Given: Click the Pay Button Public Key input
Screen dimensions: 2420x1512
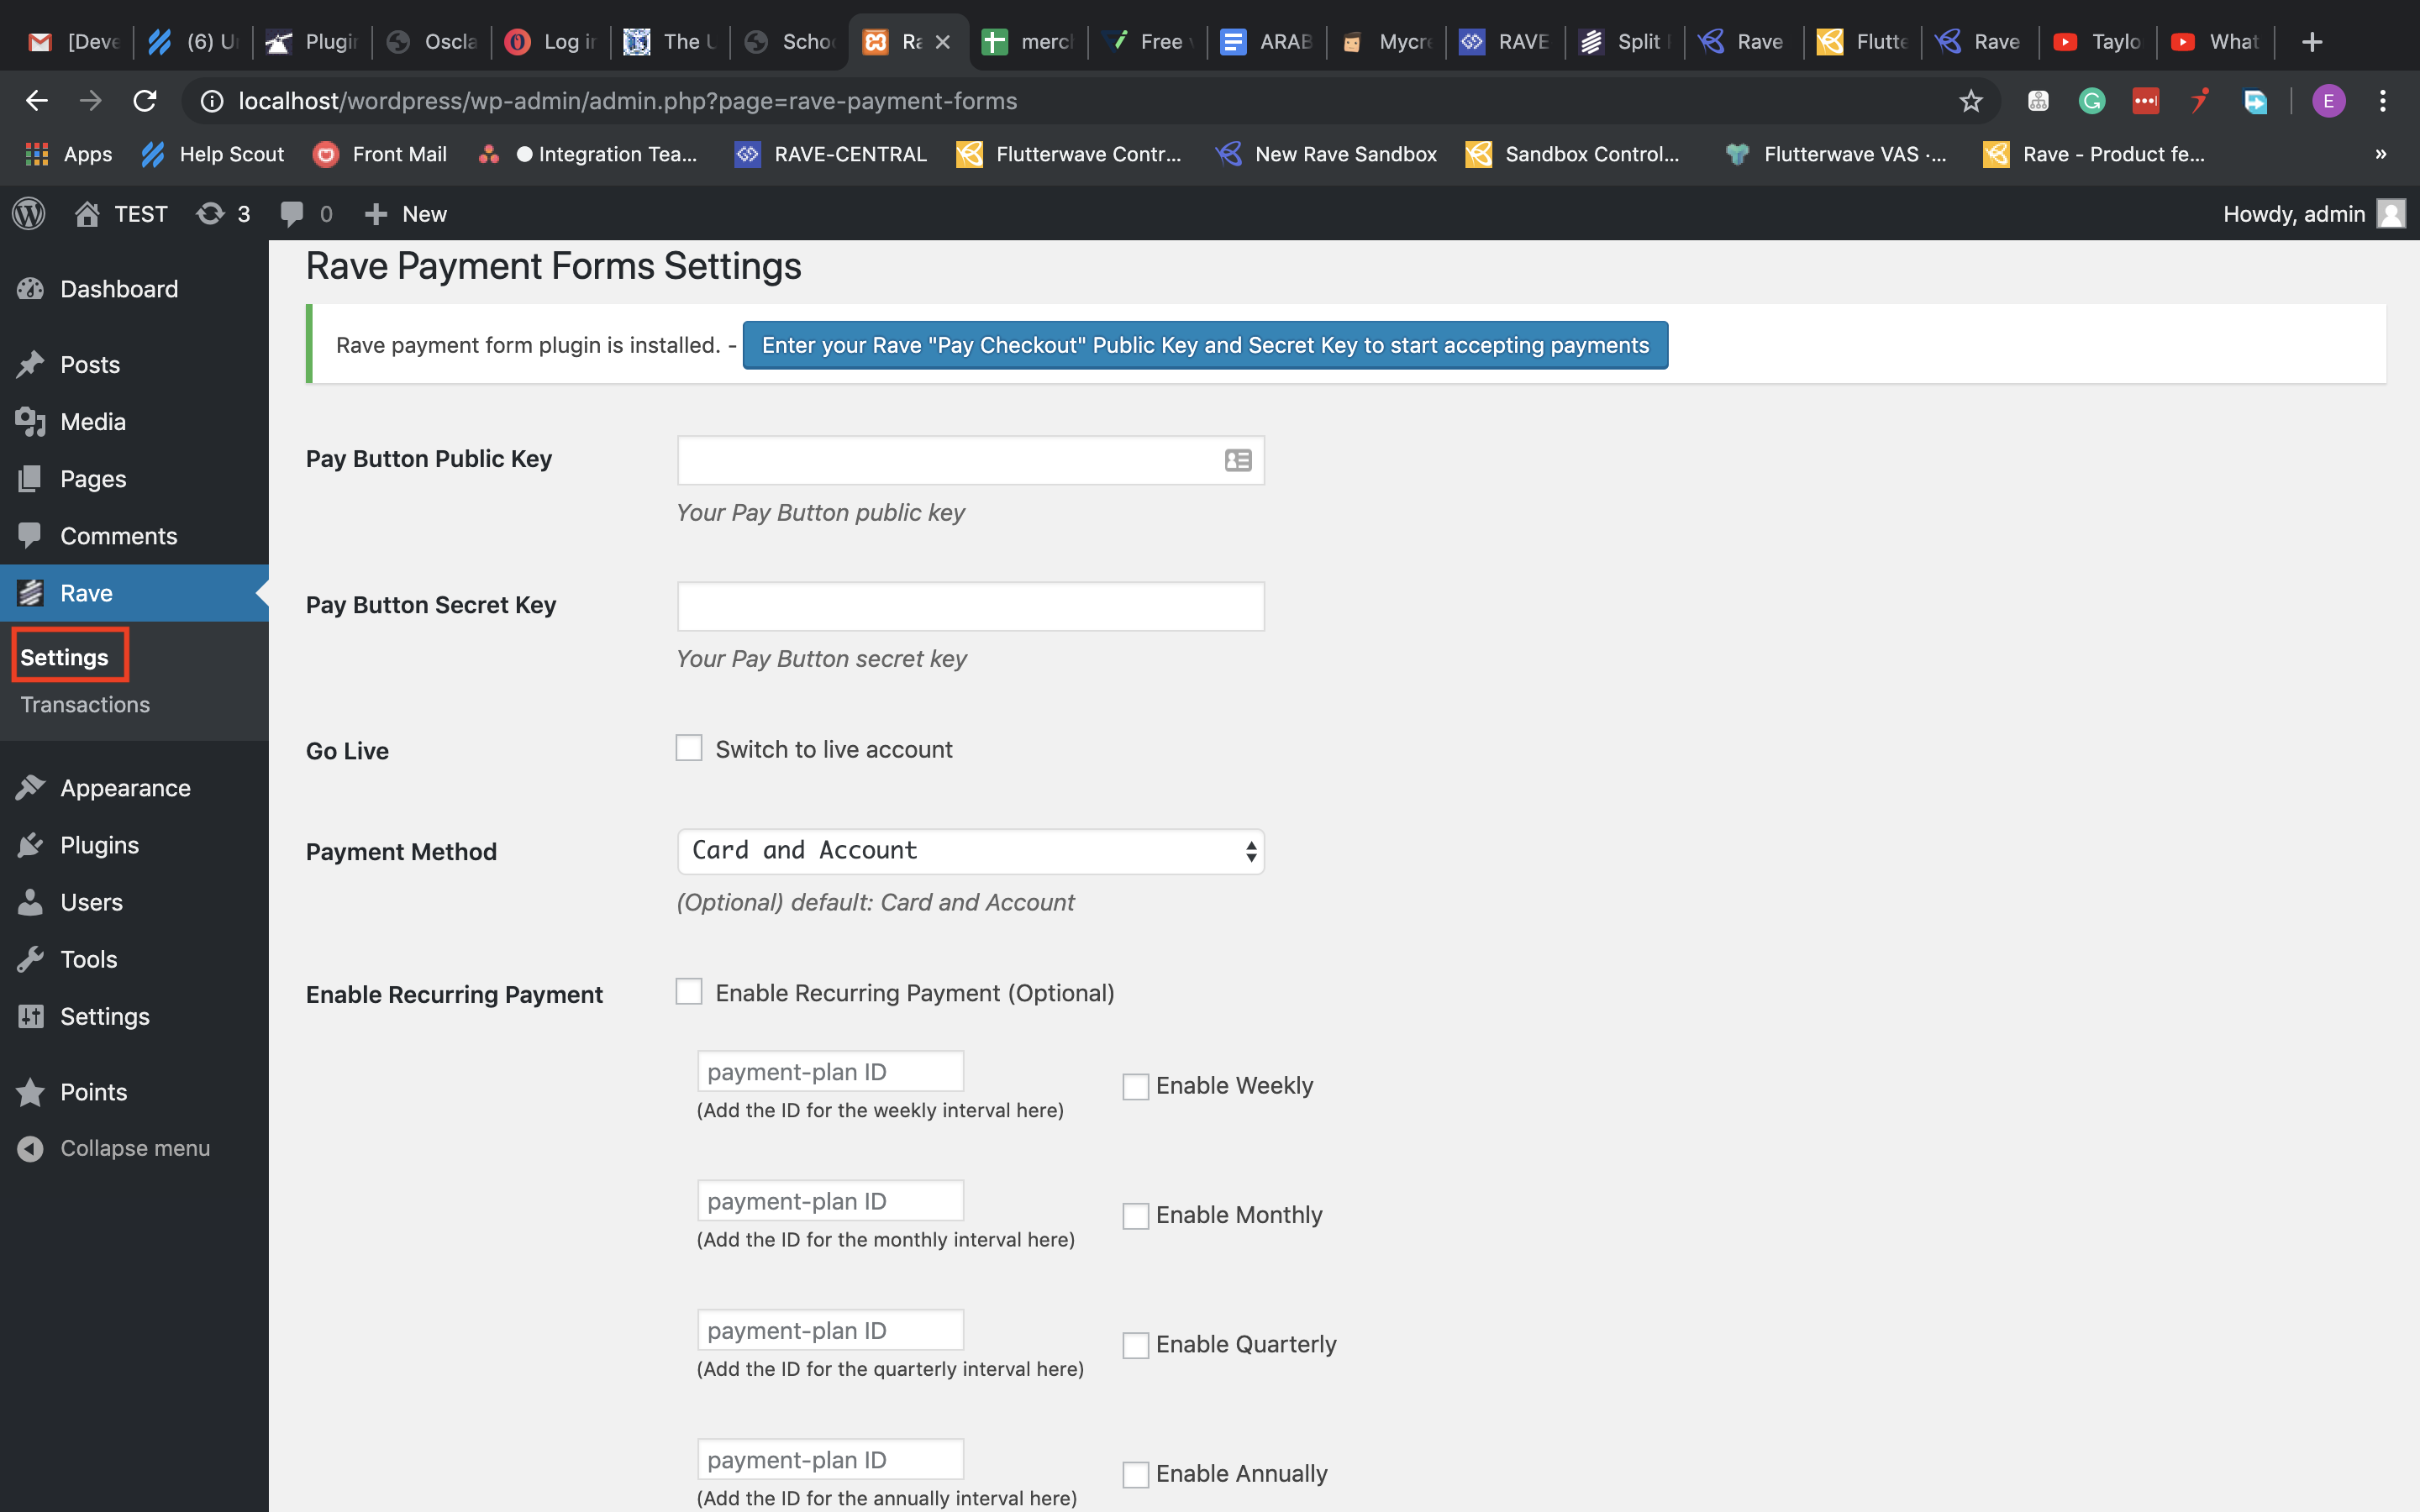Looking at the screenshot, I should pos(971,460).
